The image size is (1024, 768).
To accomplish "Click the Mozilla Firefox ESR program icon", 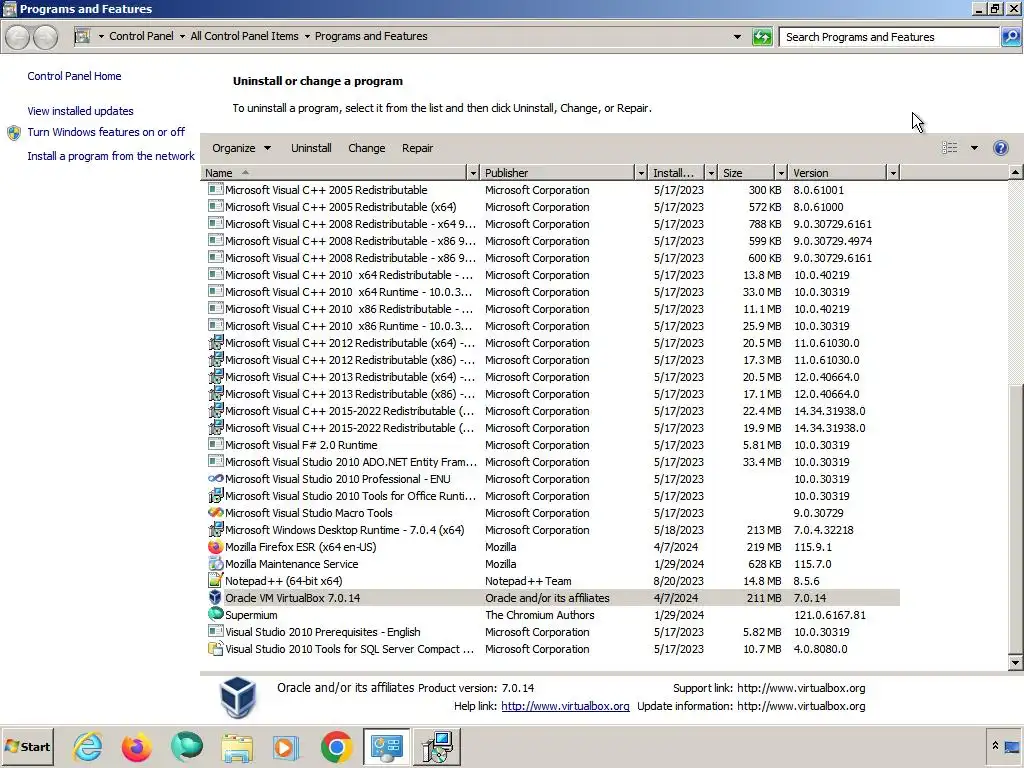I will (216, 547).
